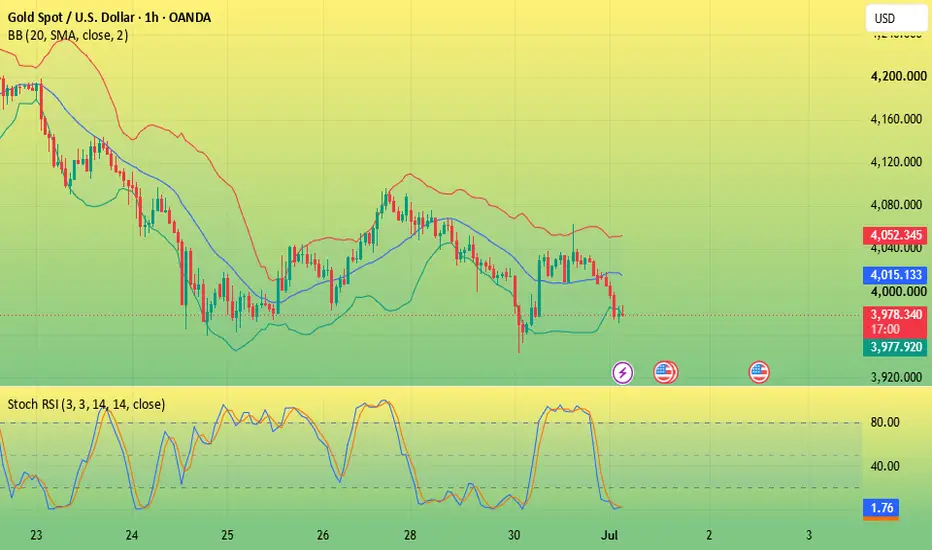Click the 3,920.000 price axis label

(x=896, y=377)
